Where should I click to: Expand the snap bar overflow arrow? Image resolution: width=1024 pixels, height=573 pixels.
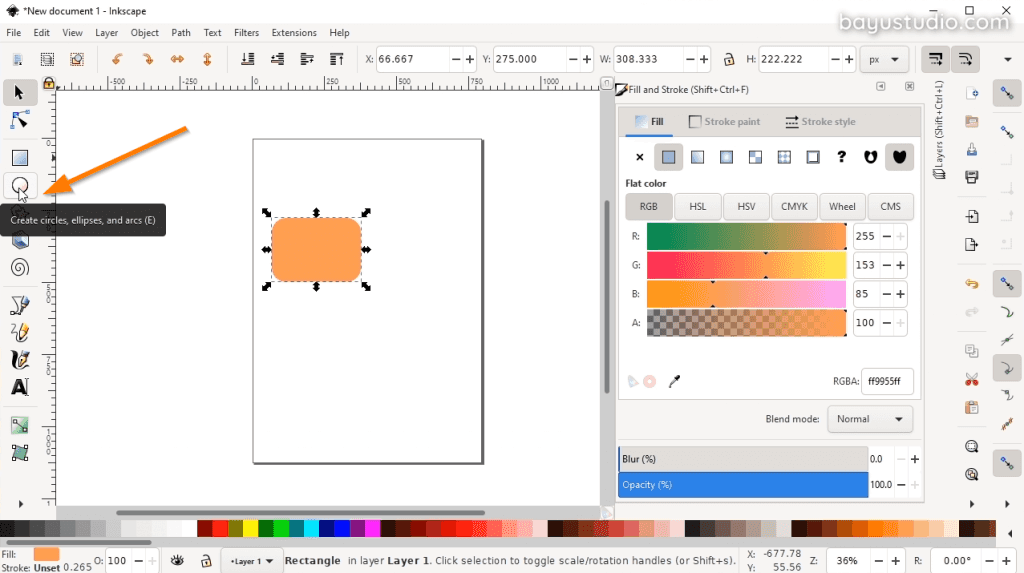click(1007, 504)
